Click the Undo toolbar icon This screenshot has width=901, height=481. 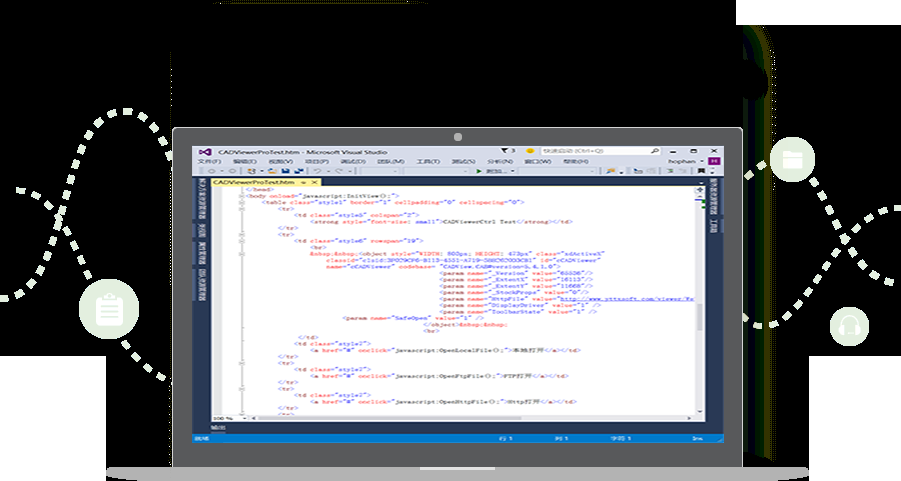coord(315,171)
